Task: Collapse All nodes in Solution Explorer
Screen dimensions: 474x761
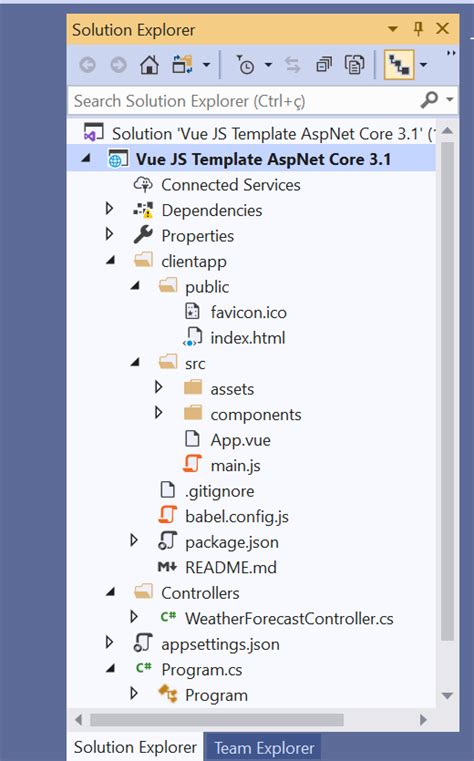Action: pyautogui.click(x=324, y=64)
